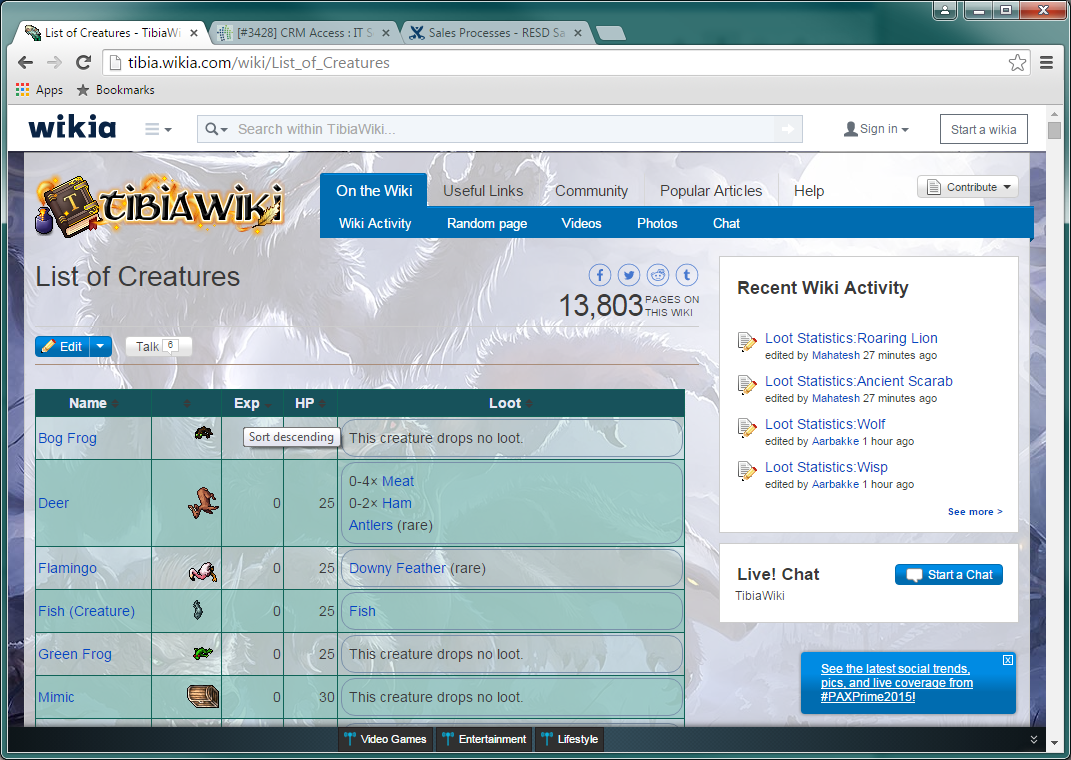The height and width of the screenshot is (760, 1071).
Task: Click the wikia logo
Action: coord(72,128)
